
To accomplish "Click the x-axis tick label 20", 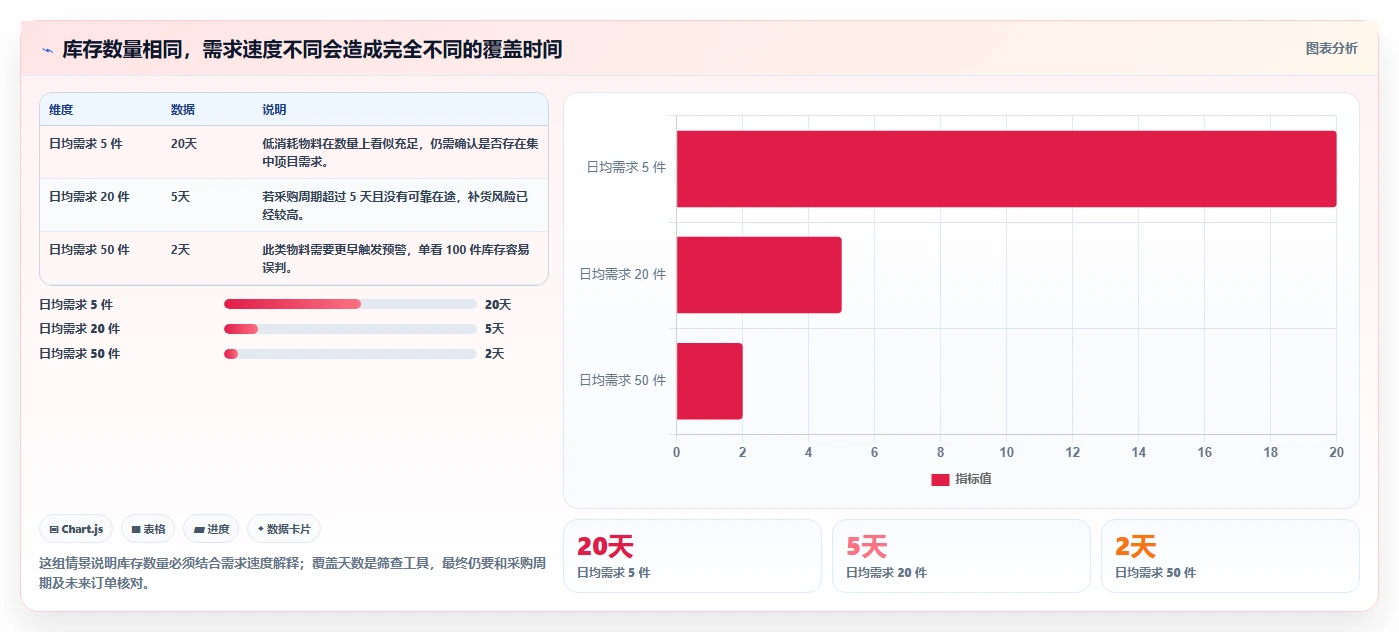I will [x=1336, y=453].
